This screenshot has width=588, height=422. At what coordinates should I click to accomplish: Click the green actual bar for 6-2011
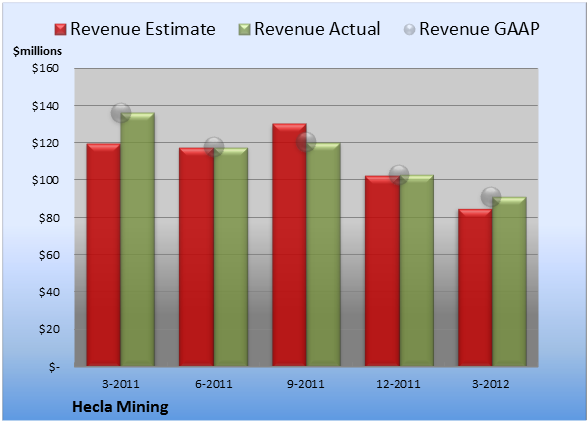[x=231, y=257]
